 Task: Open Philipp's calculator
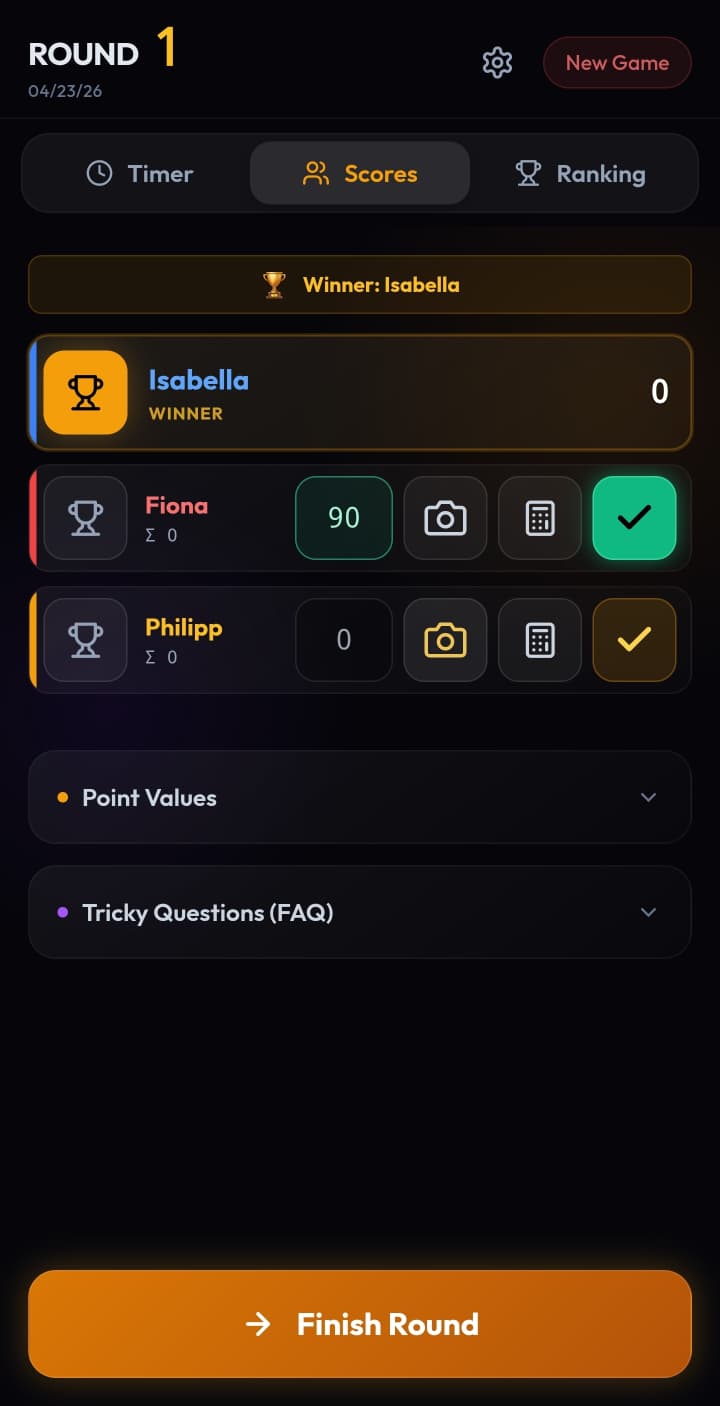coord(540,640)
